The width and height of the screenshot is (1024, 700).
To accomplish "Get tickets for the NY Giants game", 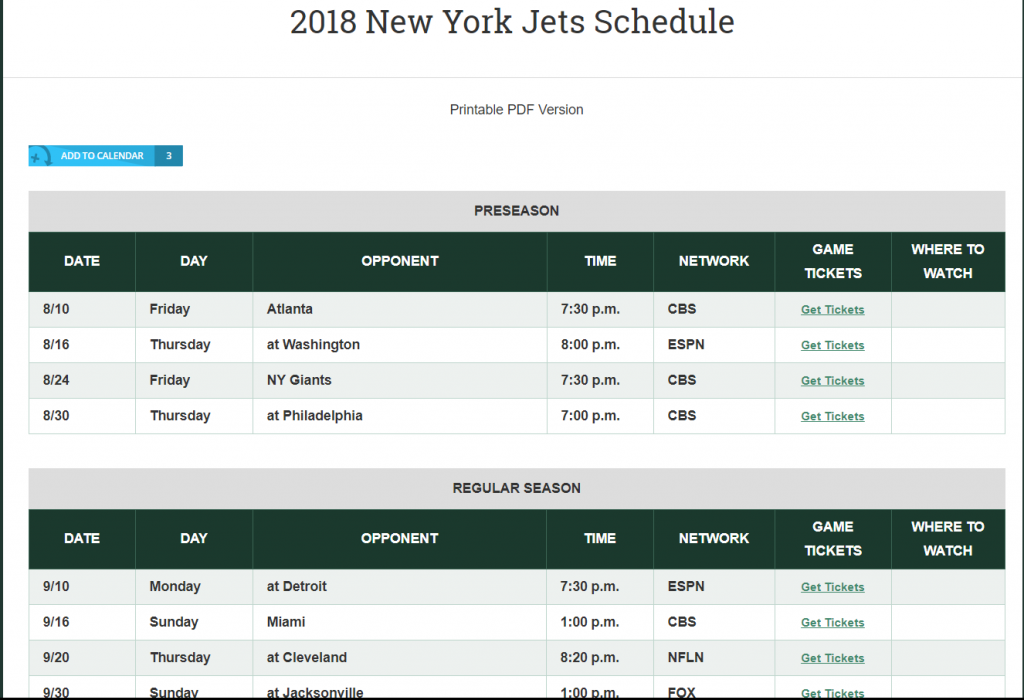I will [x=832, y=381].
